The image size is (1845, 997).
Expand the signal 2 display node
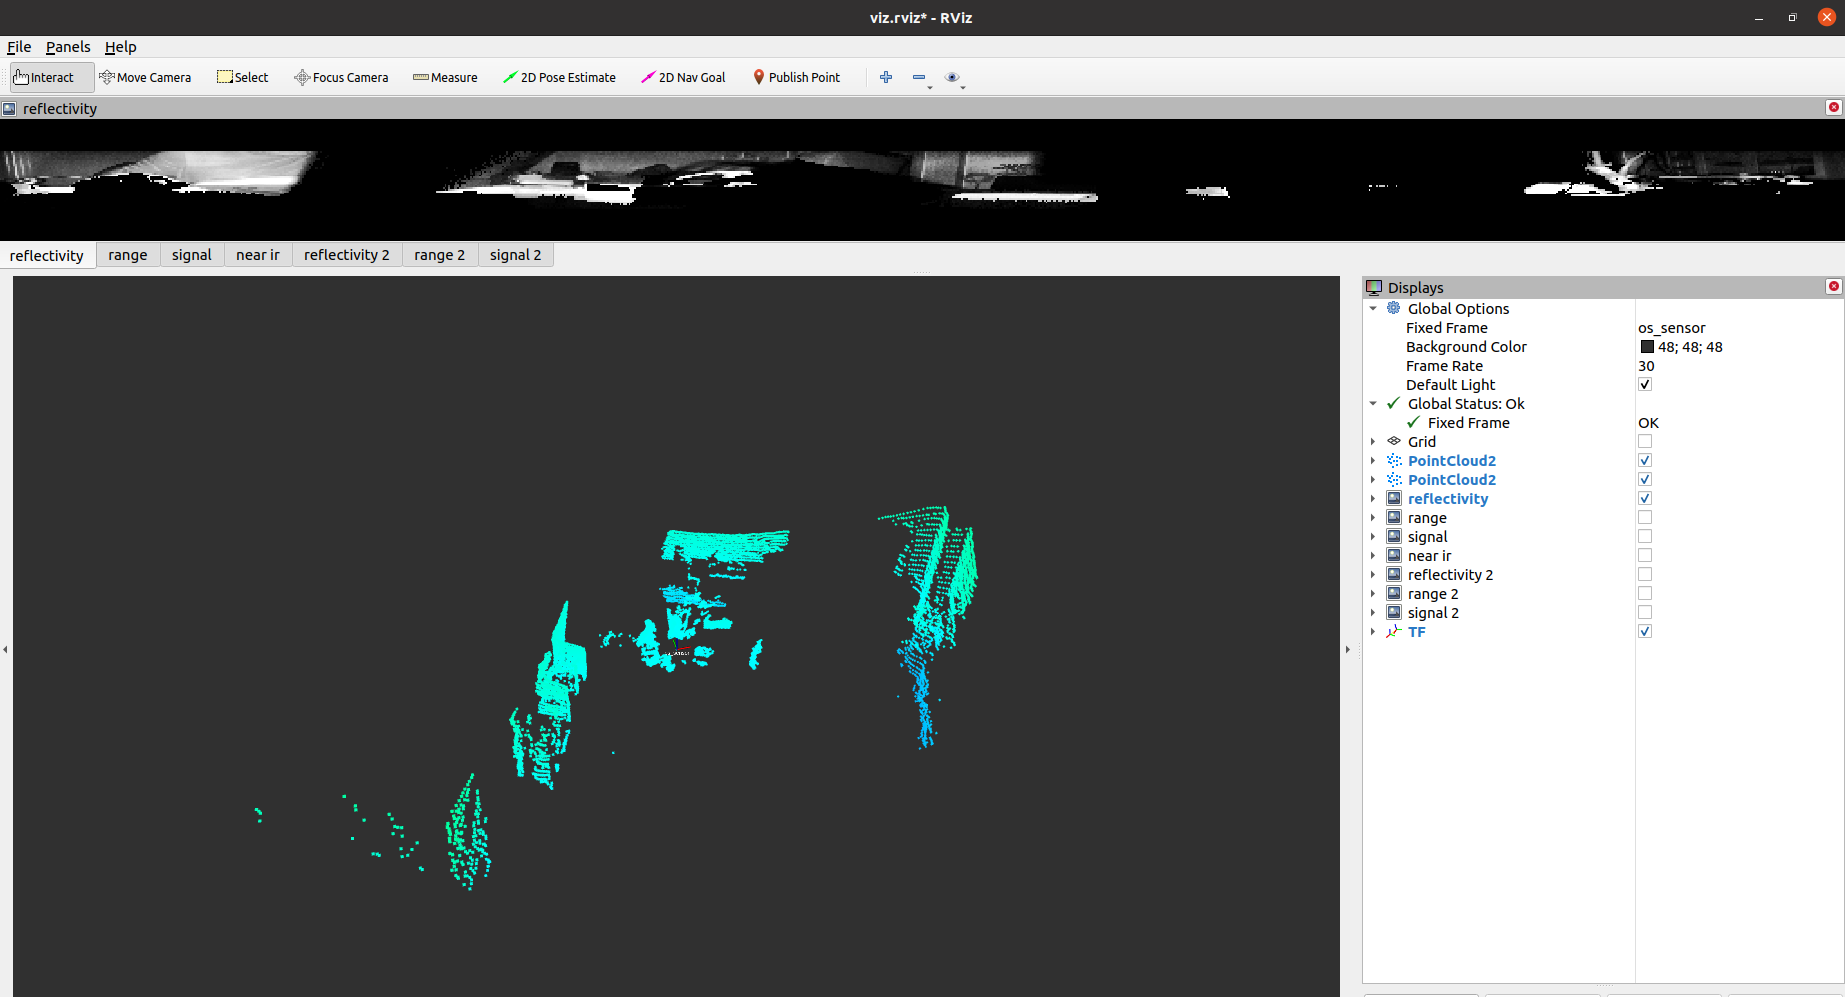click(1373, 612)
